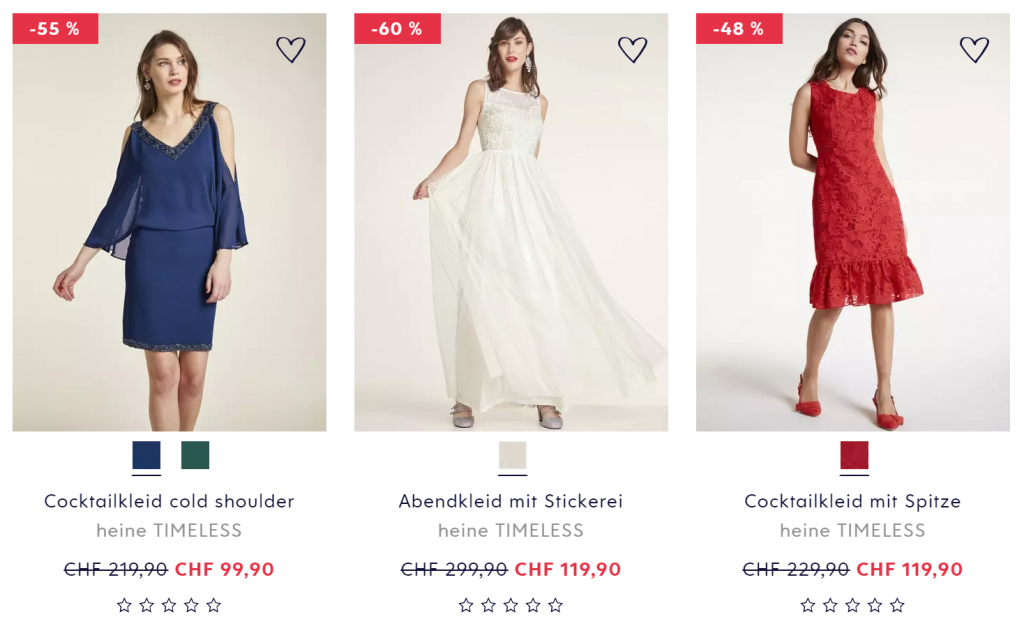Click the heart on the white Abendkleid
1024x642 pixels.
pos(632,49)
